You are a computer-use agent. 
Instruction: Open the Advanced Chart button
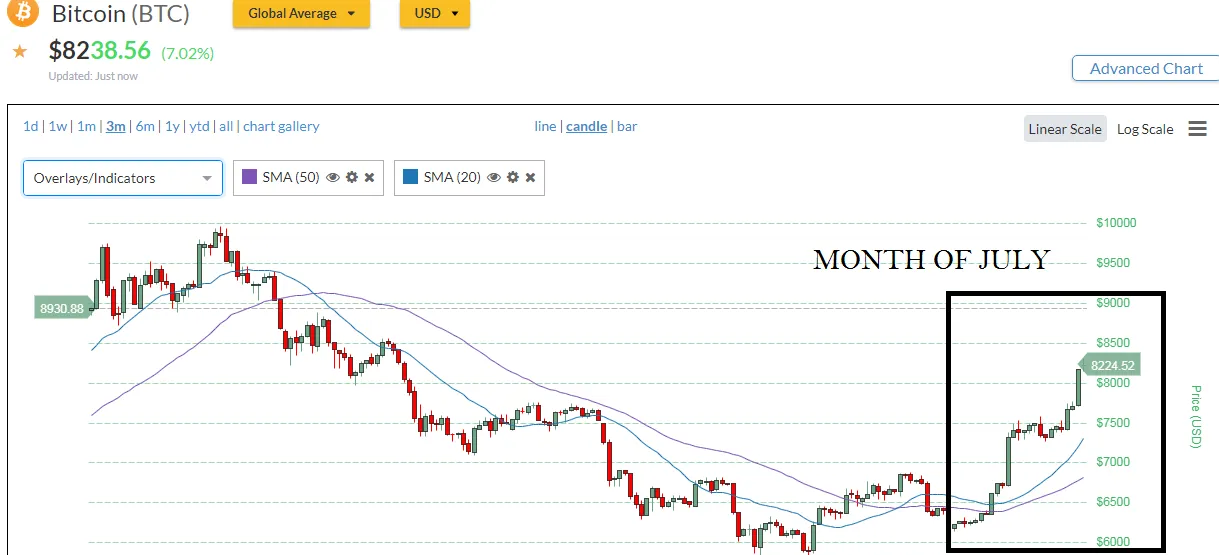(1146, 68)
